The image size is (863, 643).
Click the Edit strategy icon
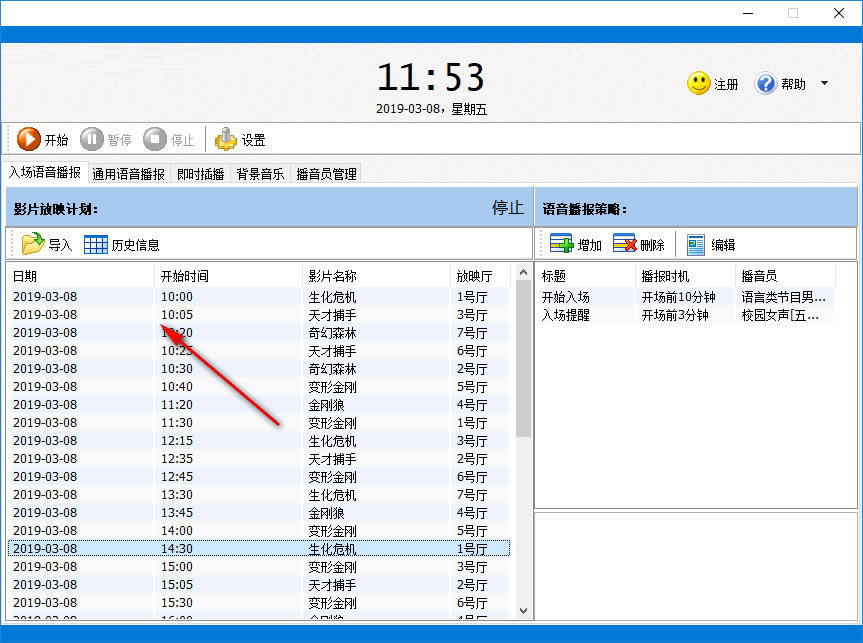[696, 244]
